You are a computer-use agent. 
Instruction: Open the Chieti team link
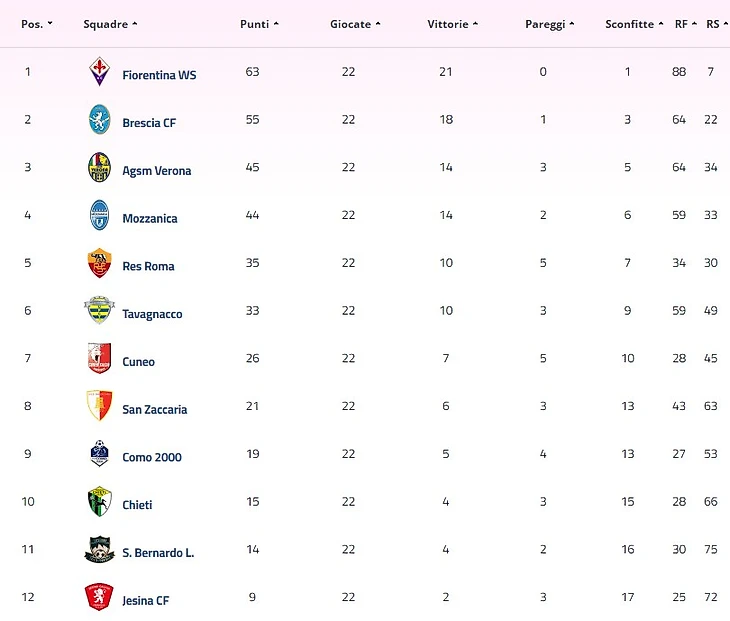137,505
